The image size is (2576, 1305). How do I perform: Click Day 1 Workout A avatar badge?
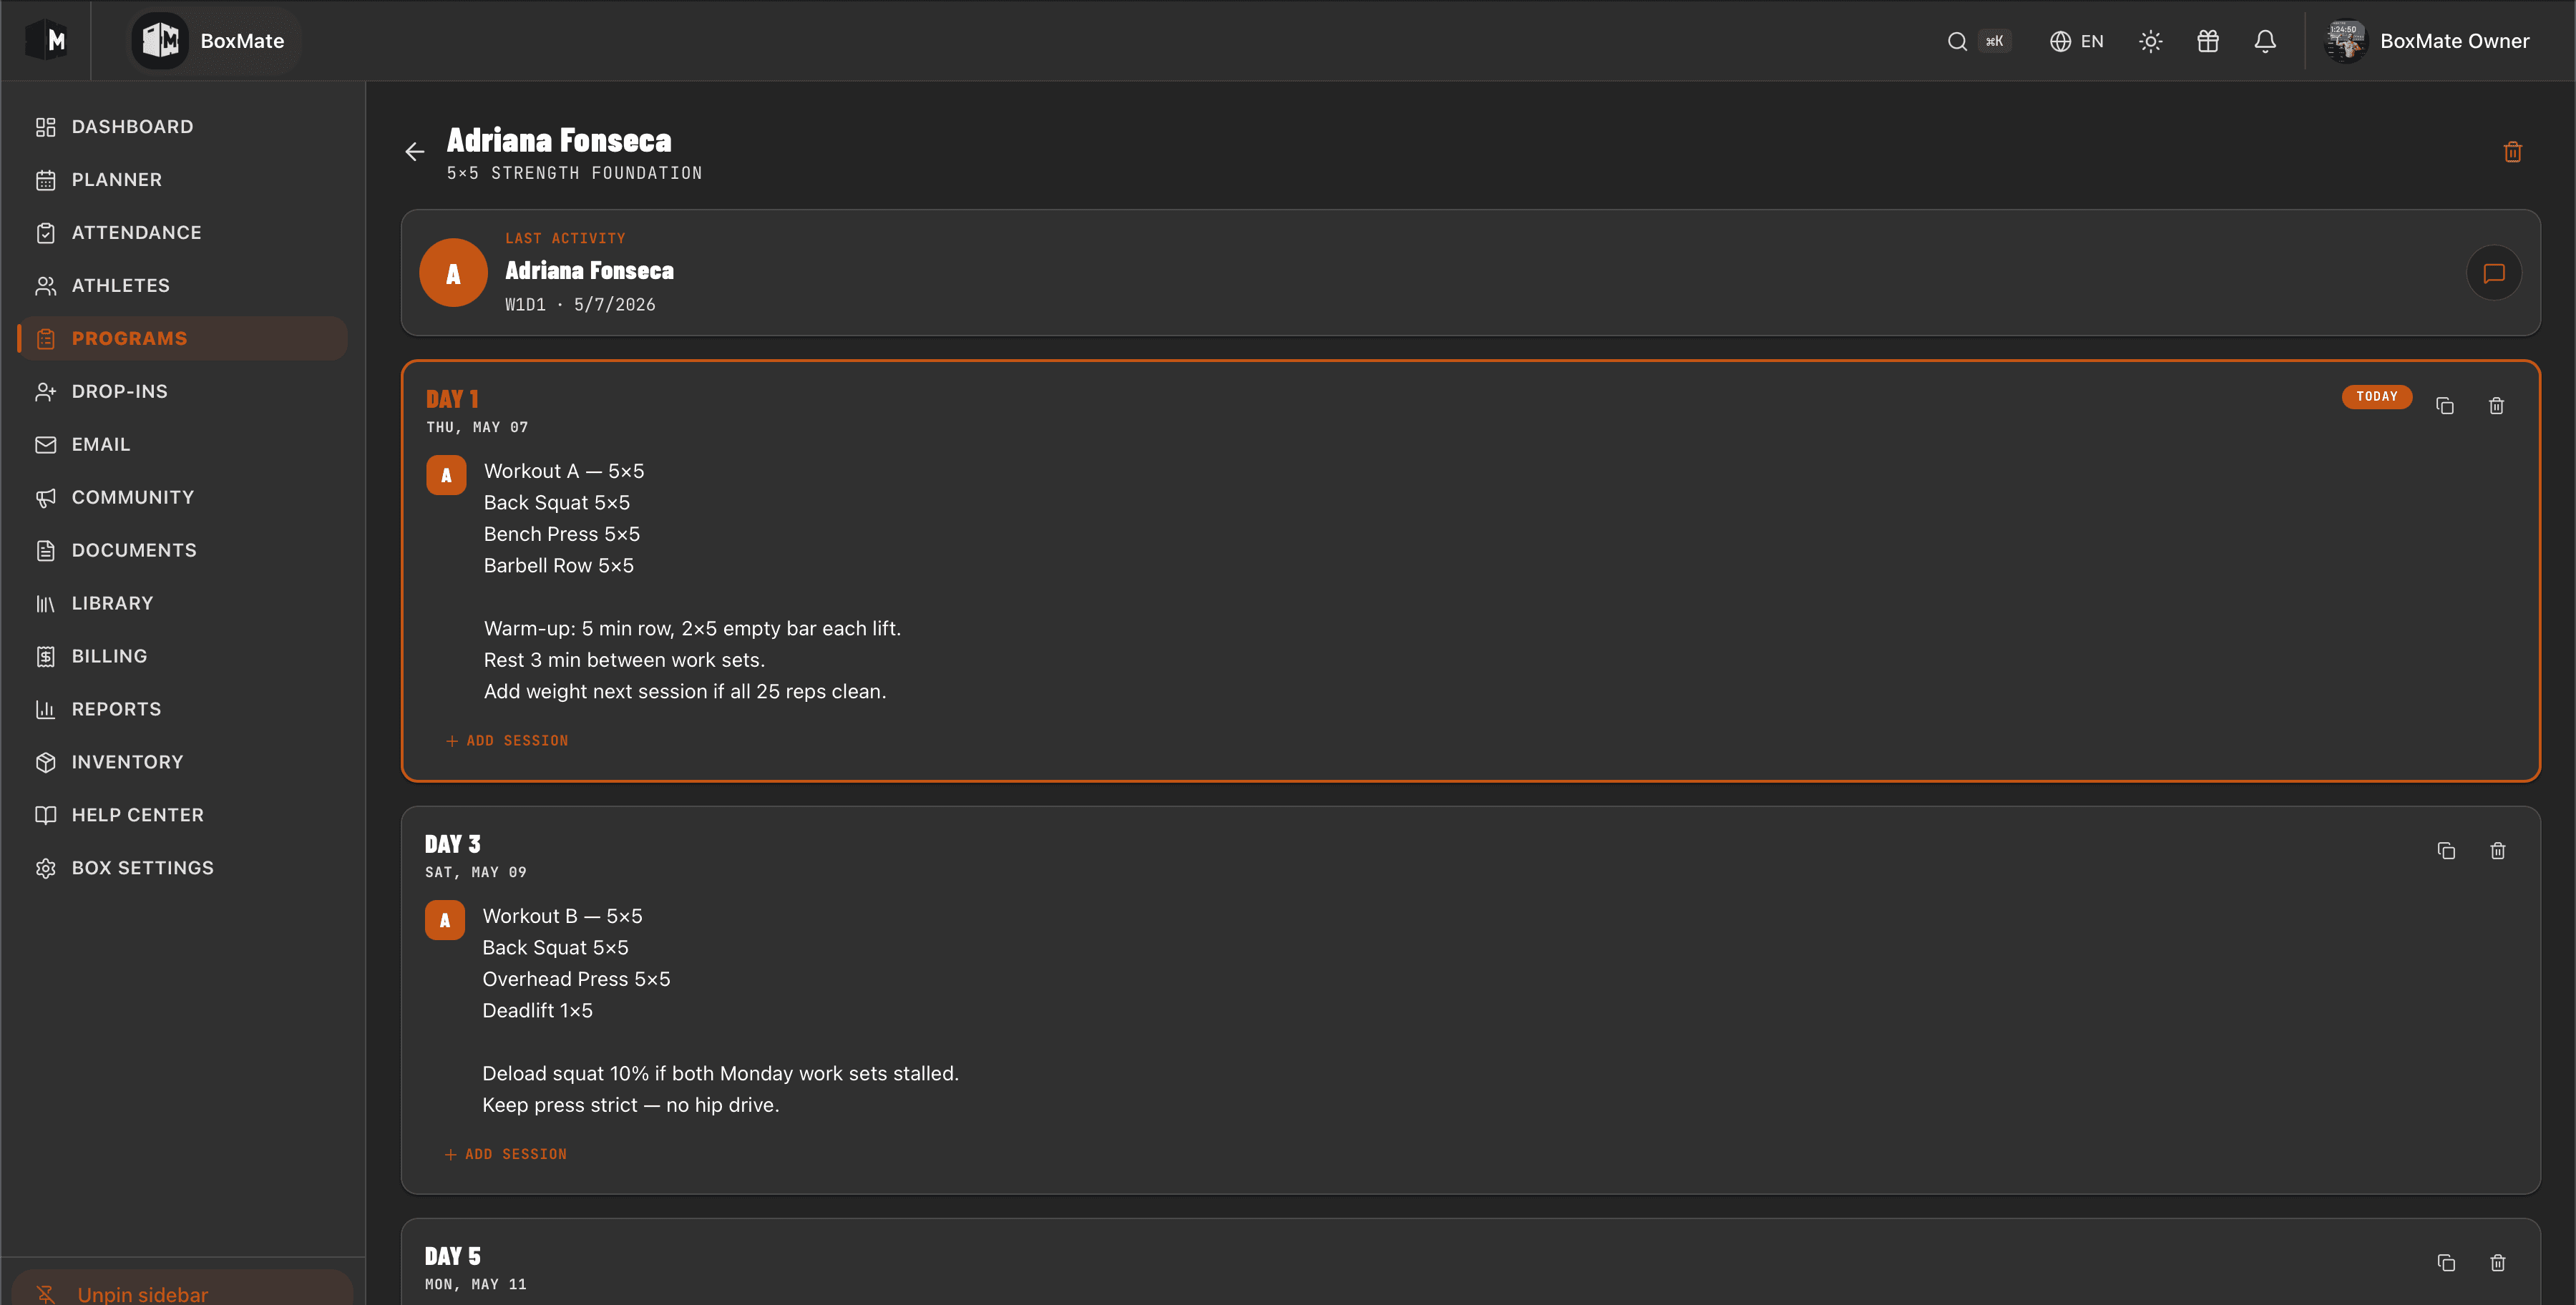click(446, 475)
